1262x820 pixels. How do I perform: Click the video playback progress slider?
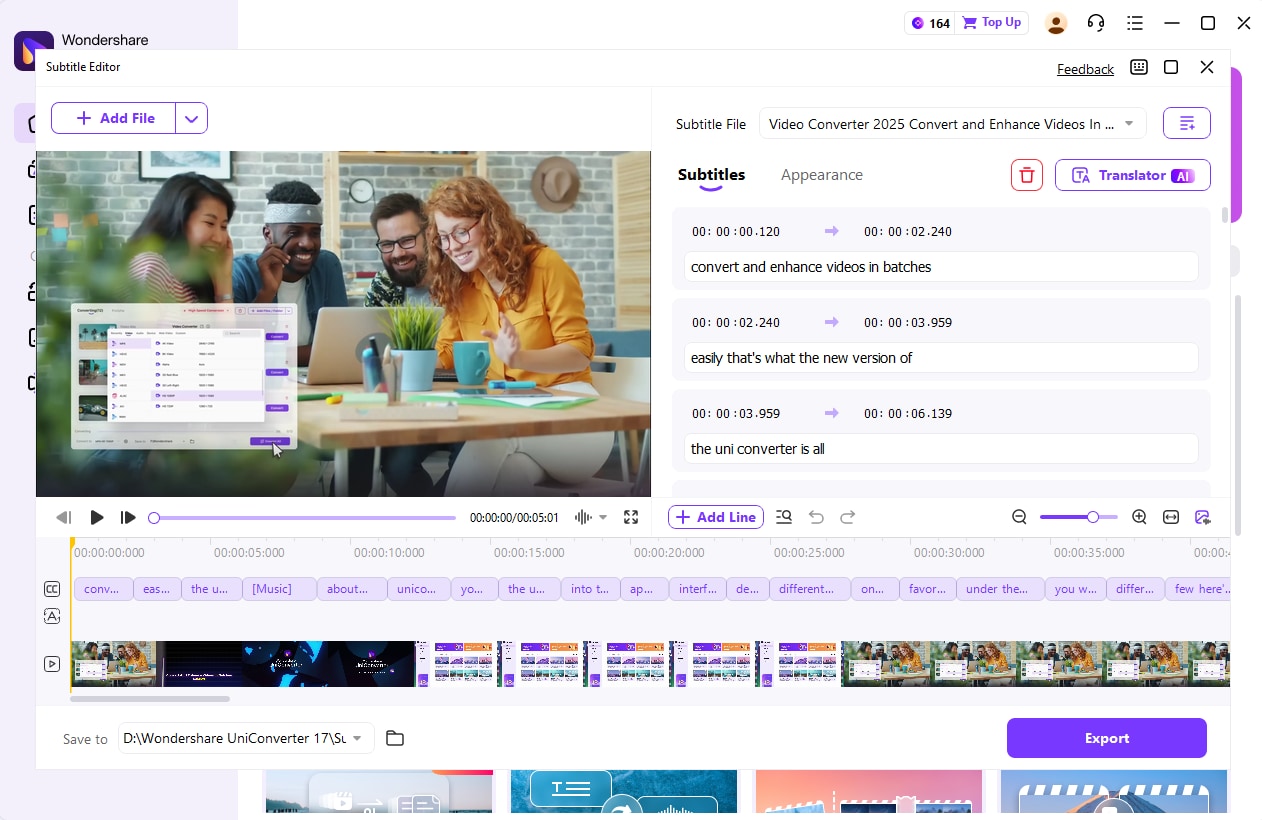tap(302, 518)
